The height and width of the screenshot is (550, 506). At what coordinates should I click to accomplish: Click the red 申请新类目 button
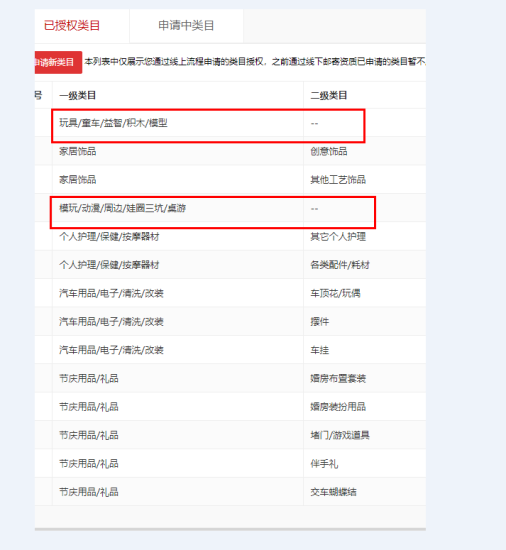coord(58,62)
